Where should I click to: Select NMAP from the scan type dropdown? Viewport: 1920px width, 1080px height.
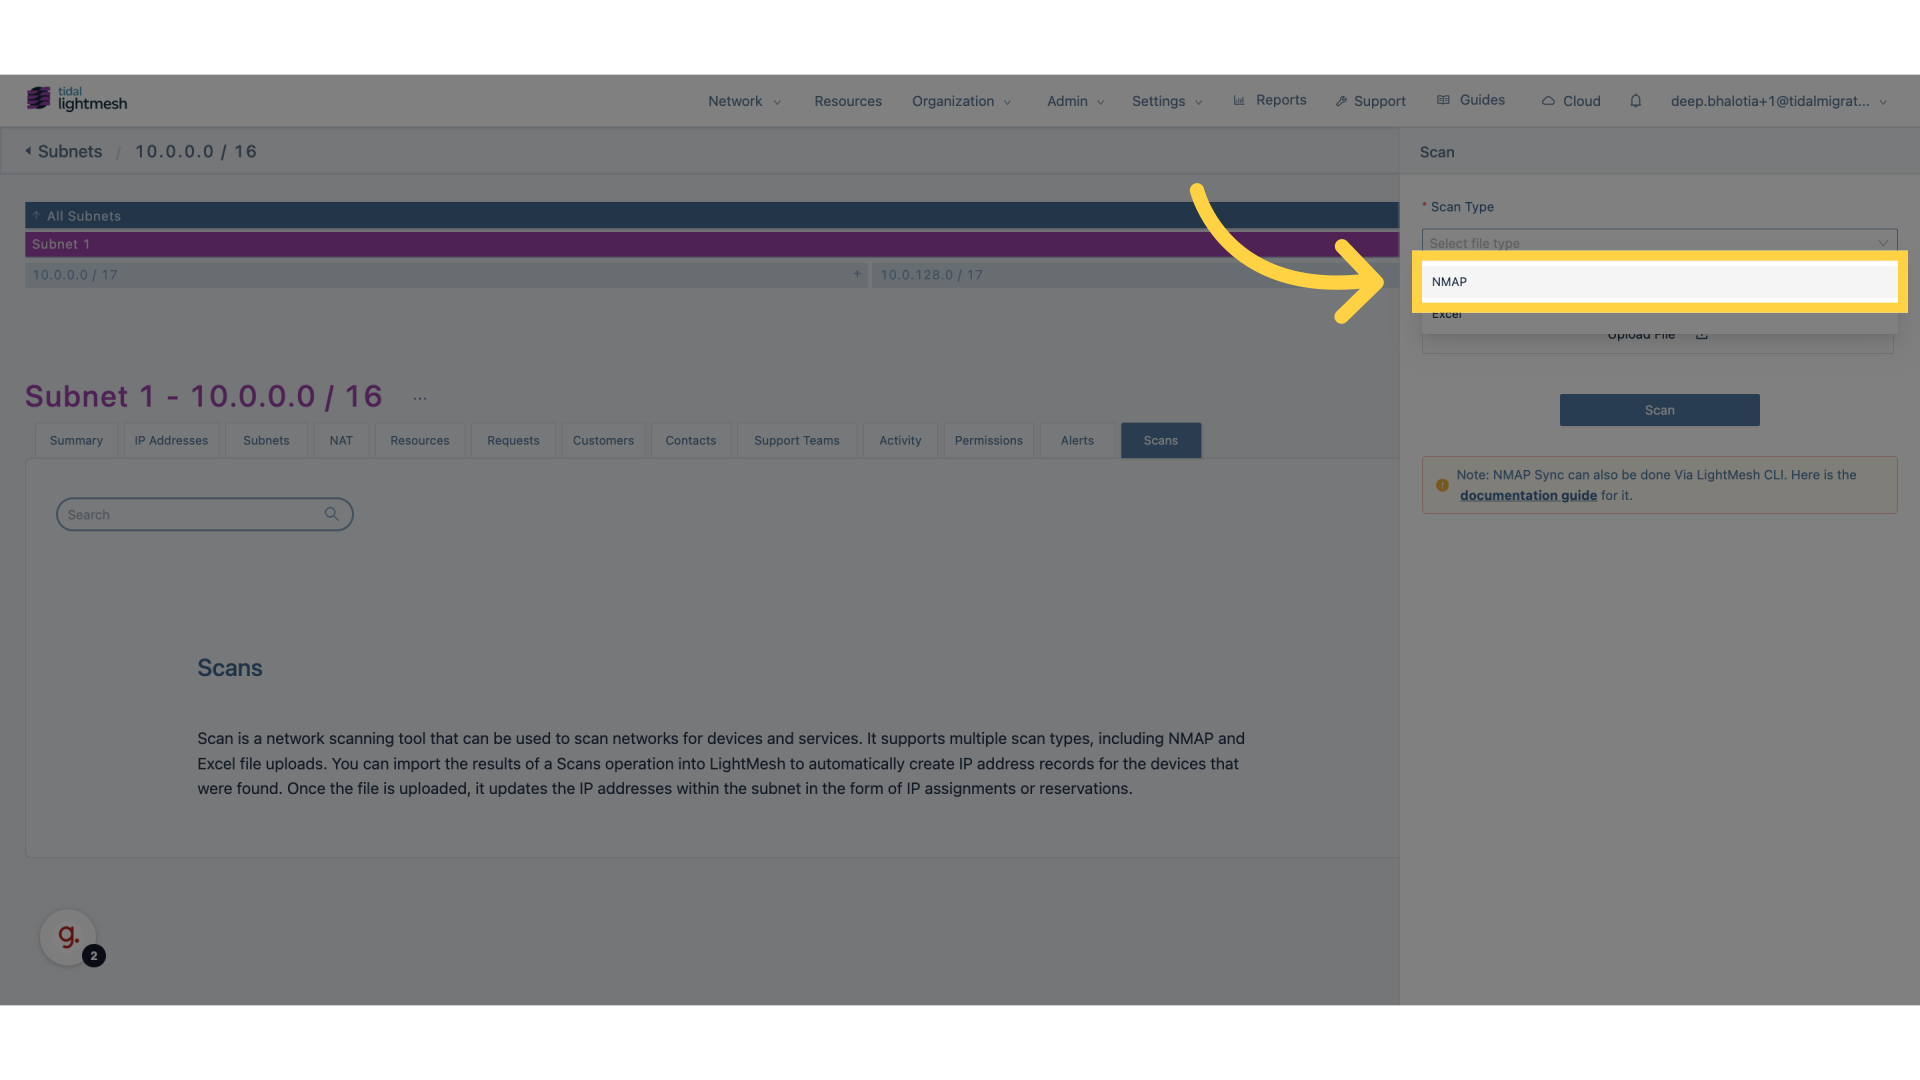pyautogui.click(x=1659, y=281)
